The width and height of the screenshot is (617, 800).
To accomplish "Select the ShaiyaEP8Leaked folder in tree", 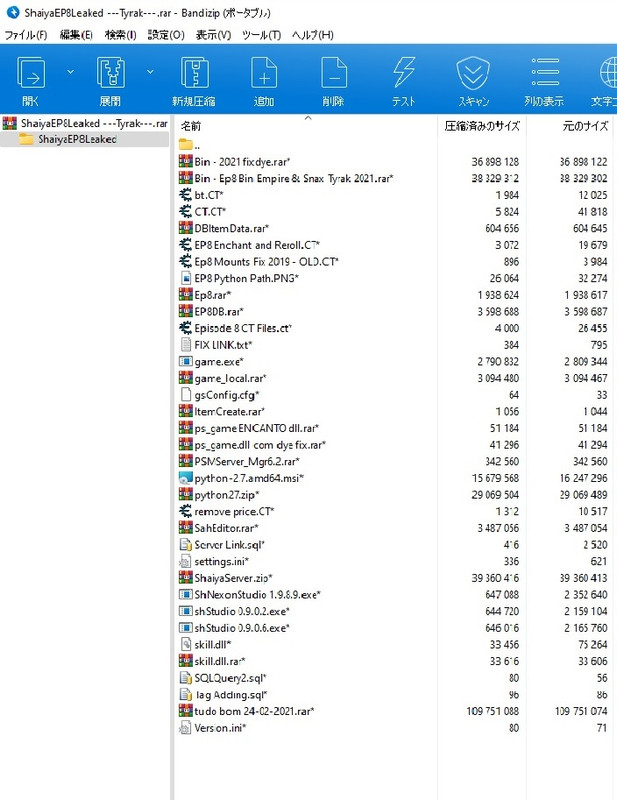I will click(77, 139).
